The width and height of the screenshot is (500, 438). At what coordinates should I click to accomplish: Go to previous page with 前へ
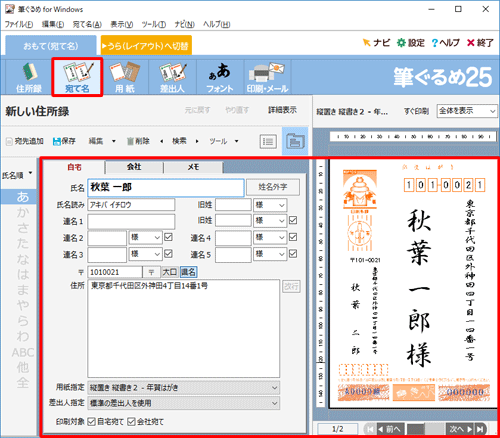390,429
